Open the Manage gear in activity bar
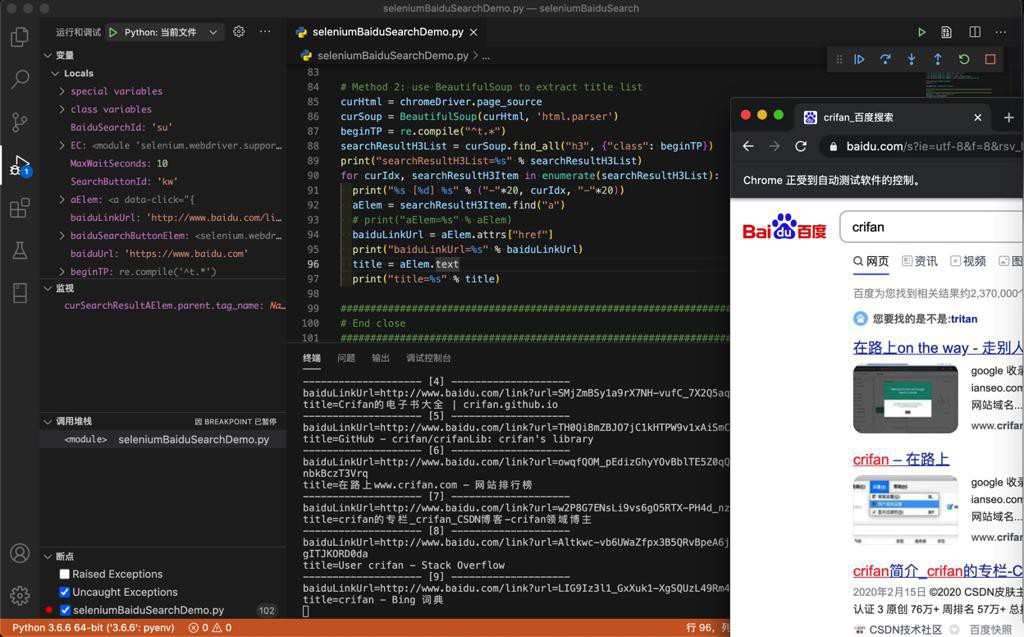 pos(20,595)
